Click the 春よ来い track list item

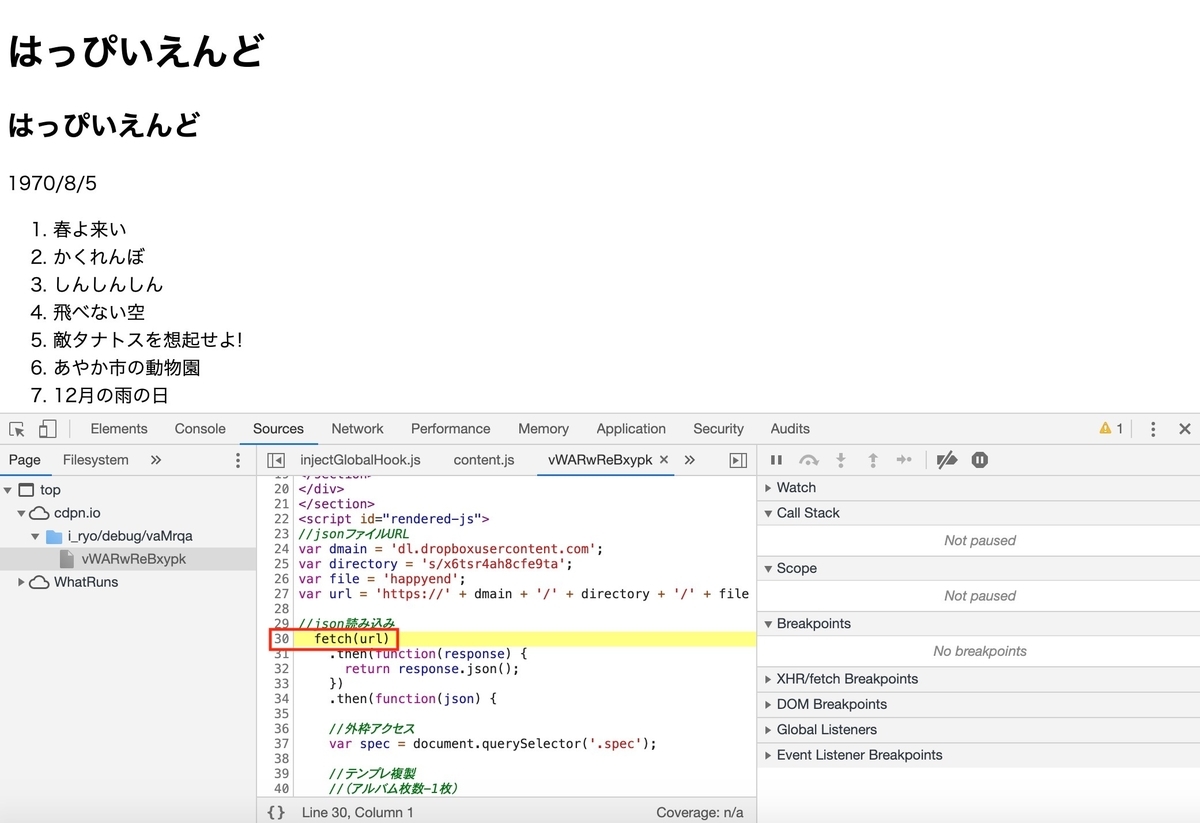click(90, 229)
